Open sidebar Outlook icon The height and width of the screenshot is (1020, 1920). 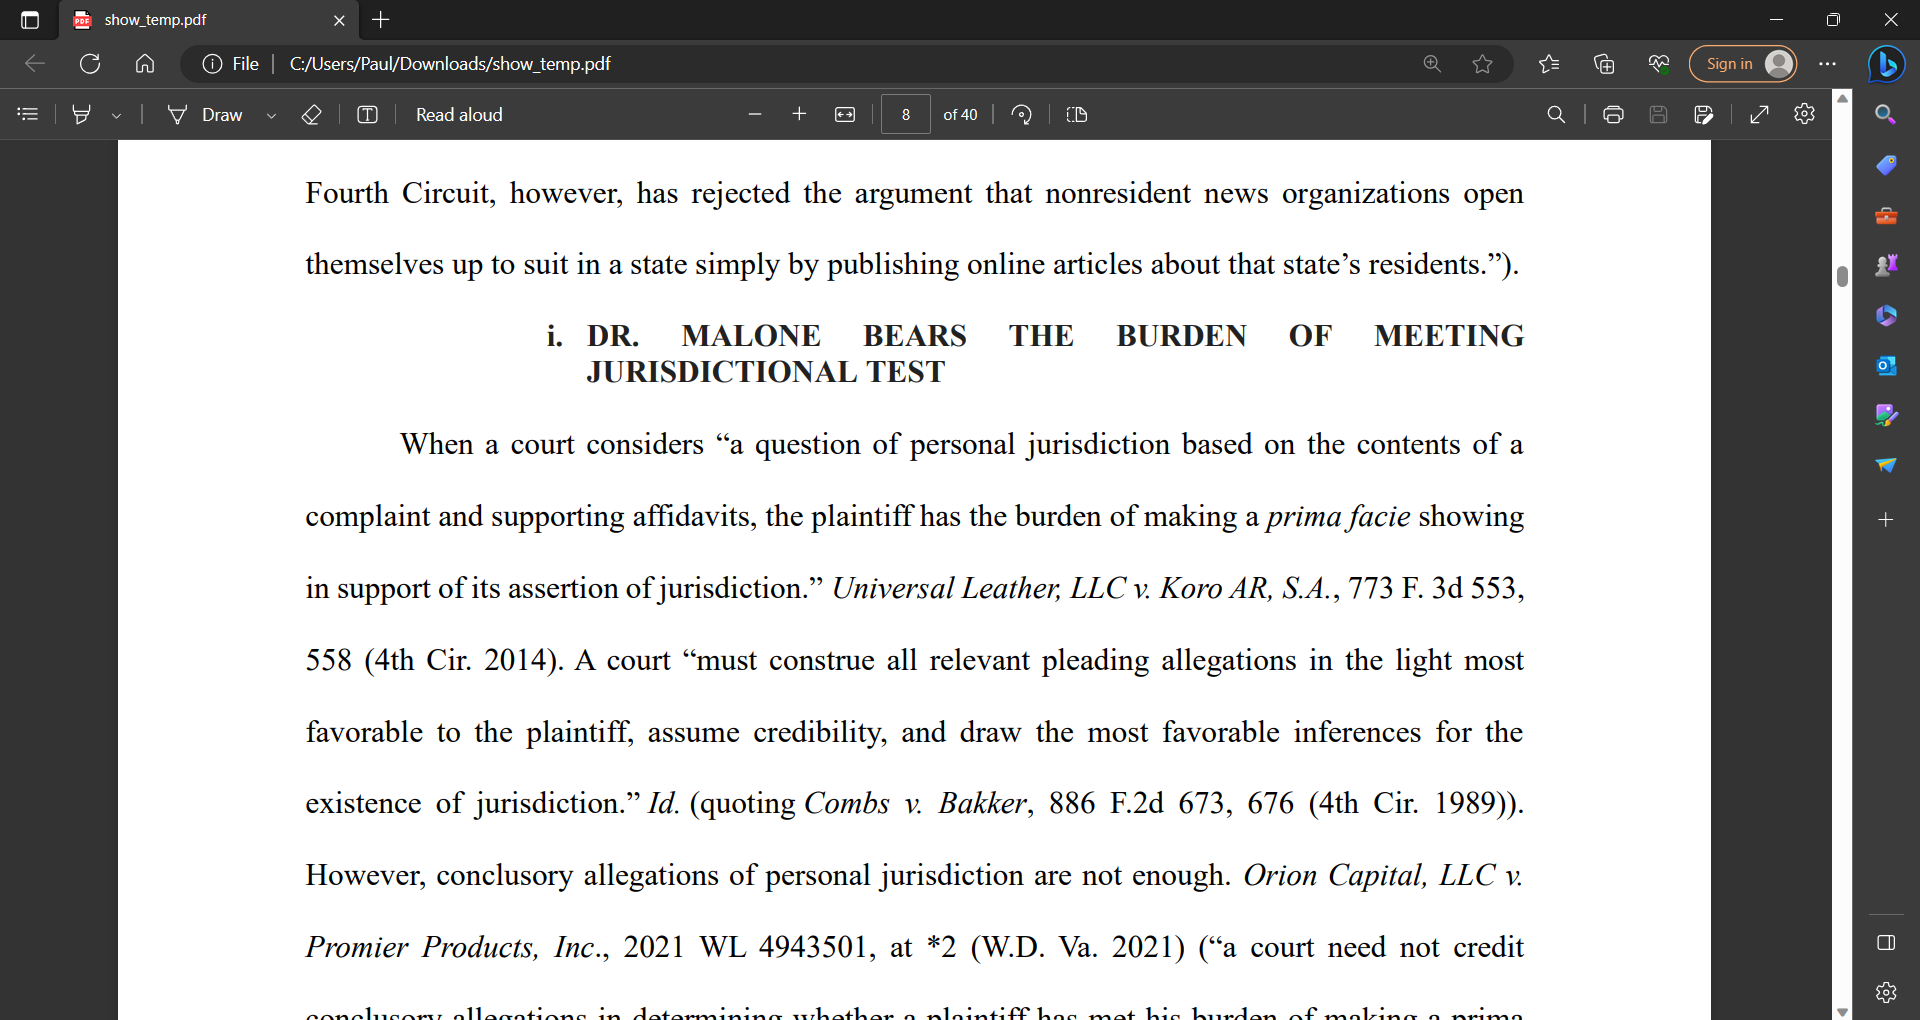1886,365
